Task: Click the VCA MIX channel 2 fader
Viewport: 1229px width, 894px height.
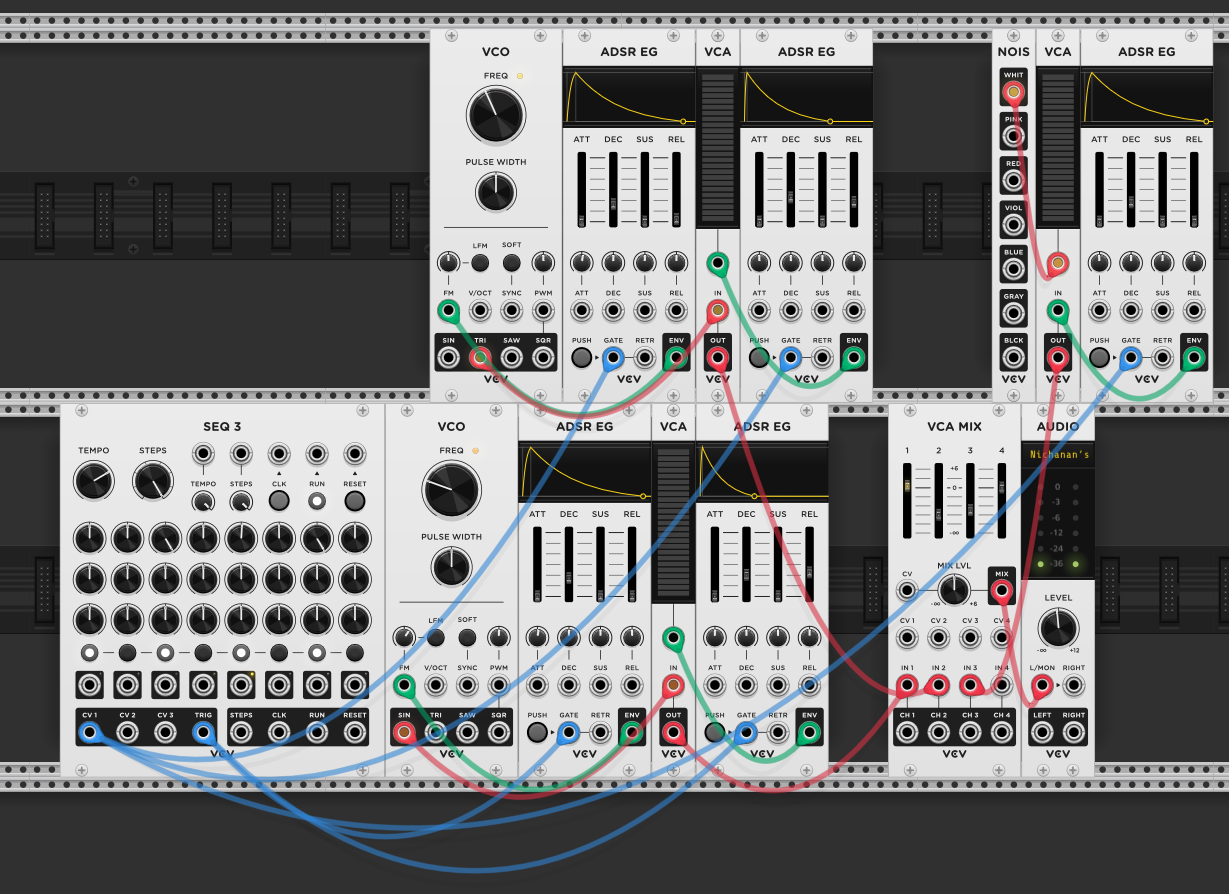Action: 938,499
